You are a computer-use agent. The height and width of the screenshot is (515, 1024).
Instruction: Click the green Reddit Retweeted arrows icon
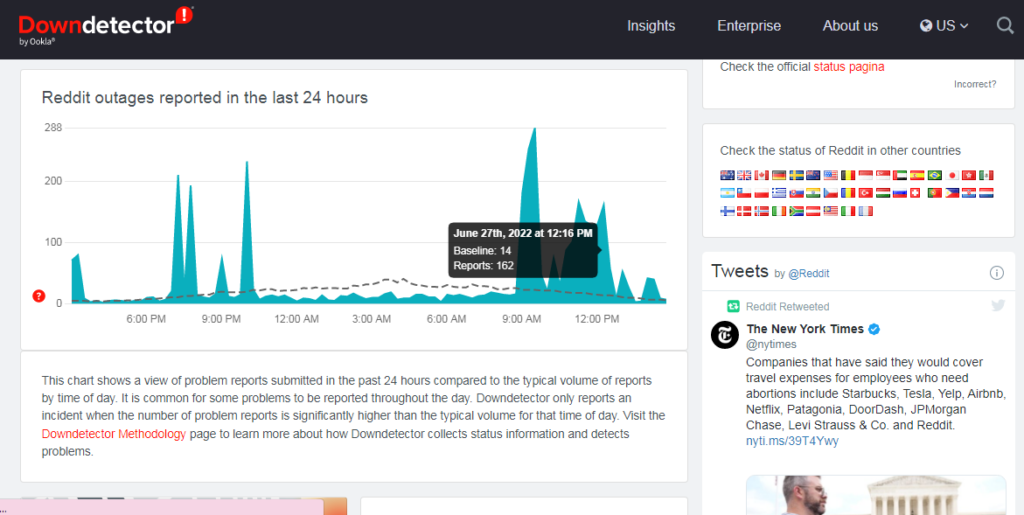733,306
